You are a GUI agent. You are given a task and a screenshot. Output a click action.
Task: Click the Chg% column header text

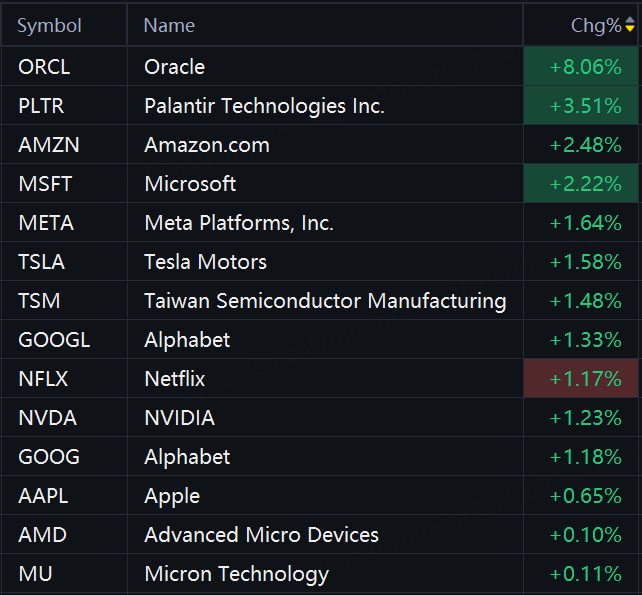pos(595,26)
